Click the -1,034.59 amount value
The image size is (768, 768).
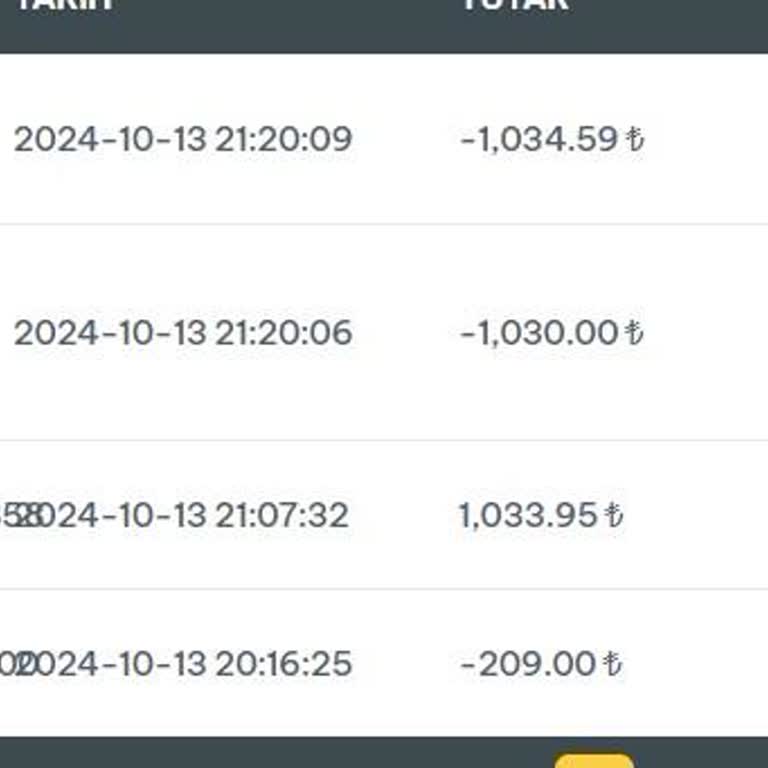(x=539, y=139)
